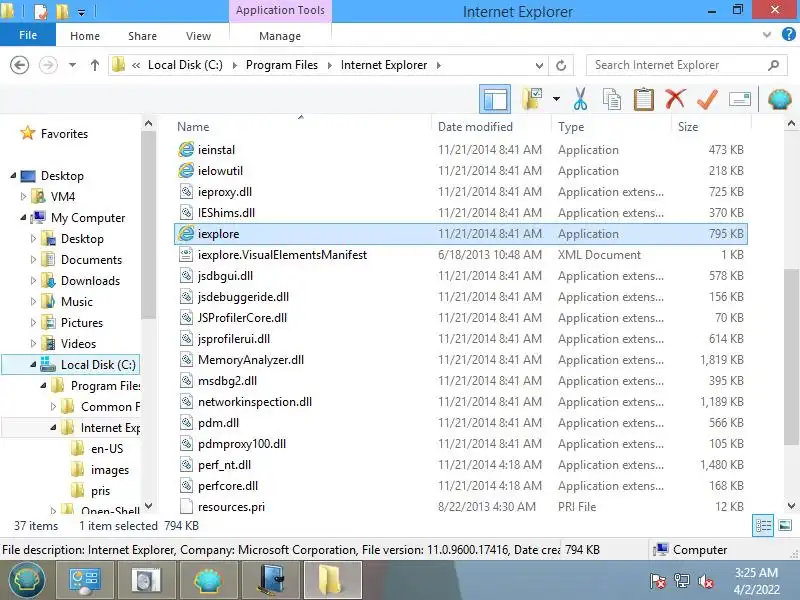This screenshot has width=800, height=600.
Task: Select the iexplore application file icon
Action: (x=186, y=234)
